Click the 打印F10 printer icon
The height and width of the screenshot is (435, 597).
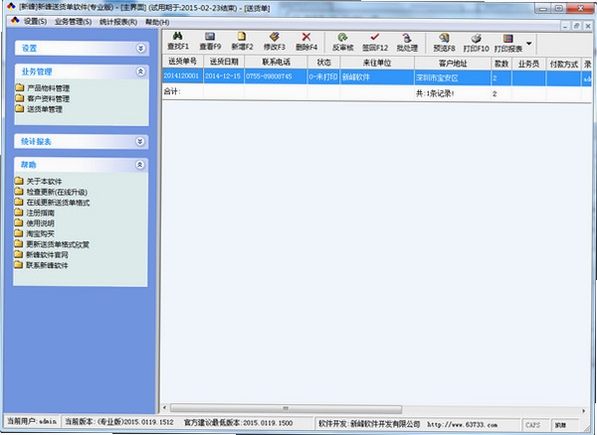[x=476, y=38]
